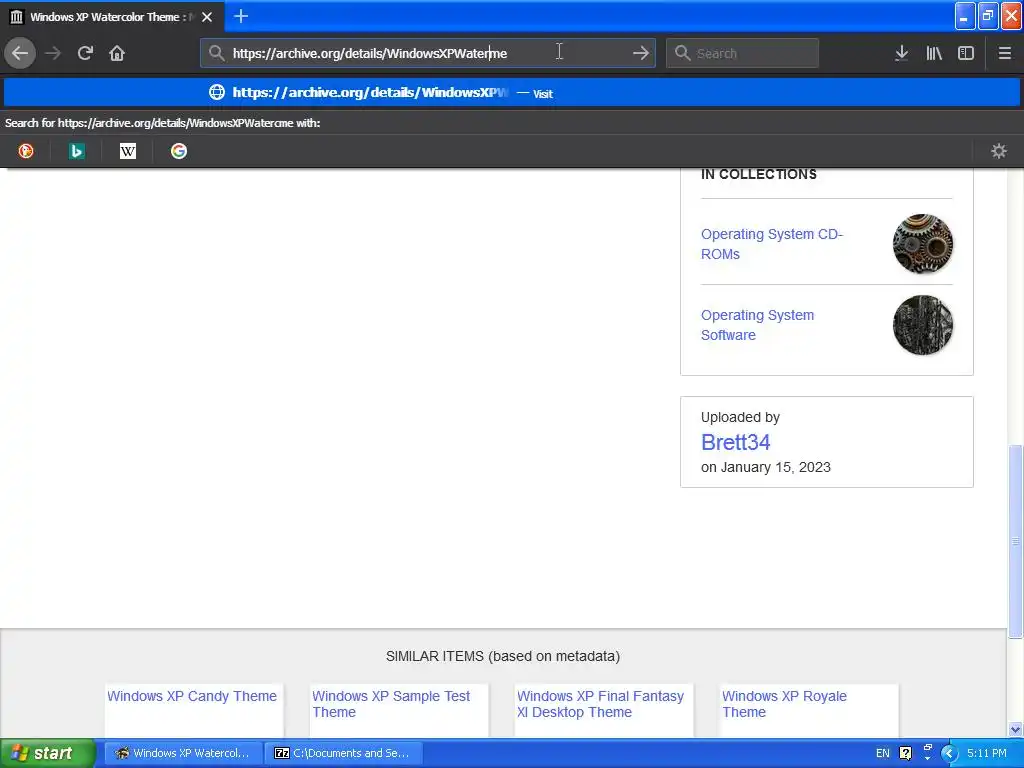
Task: Search with DuckDuckGo engine icon
Action: (25, 151)
